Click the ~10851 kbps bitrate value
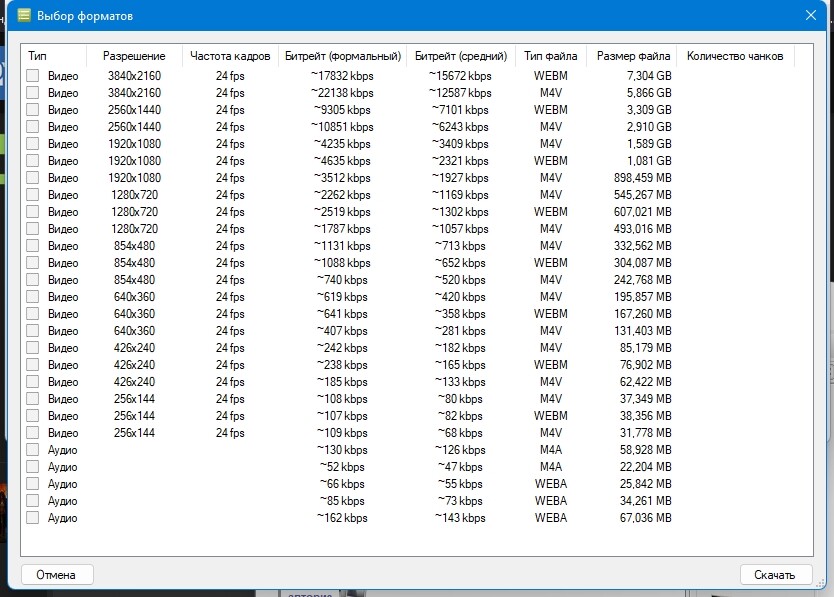 [343, 127]
